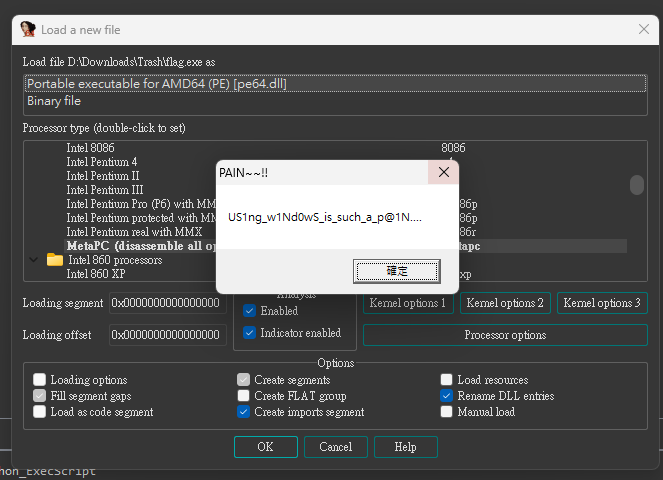Select Intel 8086 processor type

coord(90,148)
